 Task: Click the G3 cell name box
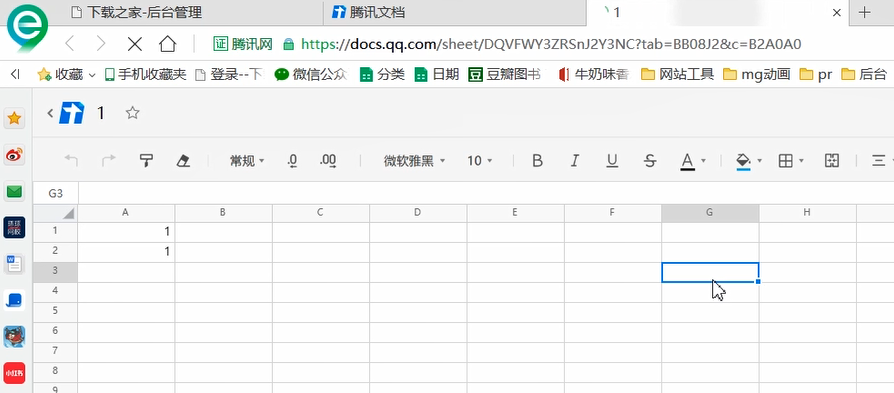click(55, 193)
